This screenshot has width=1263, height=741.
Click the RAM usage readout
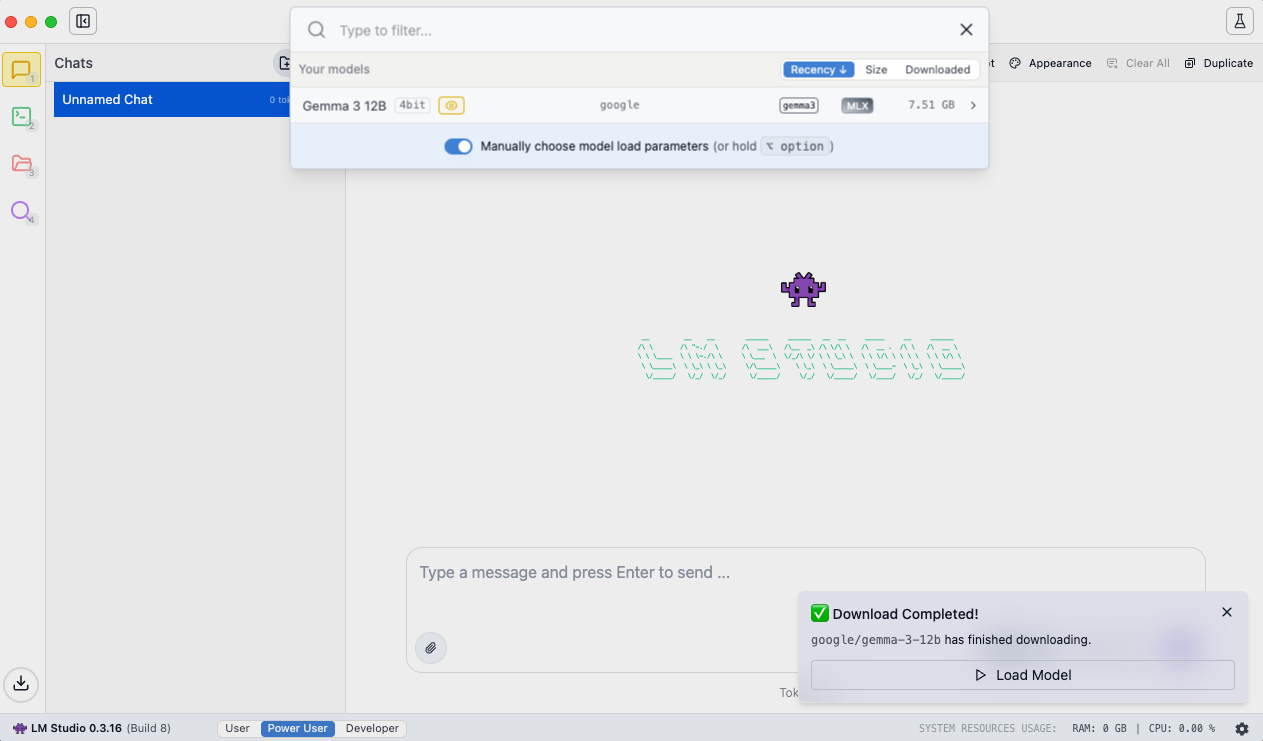click(1099, 729)
